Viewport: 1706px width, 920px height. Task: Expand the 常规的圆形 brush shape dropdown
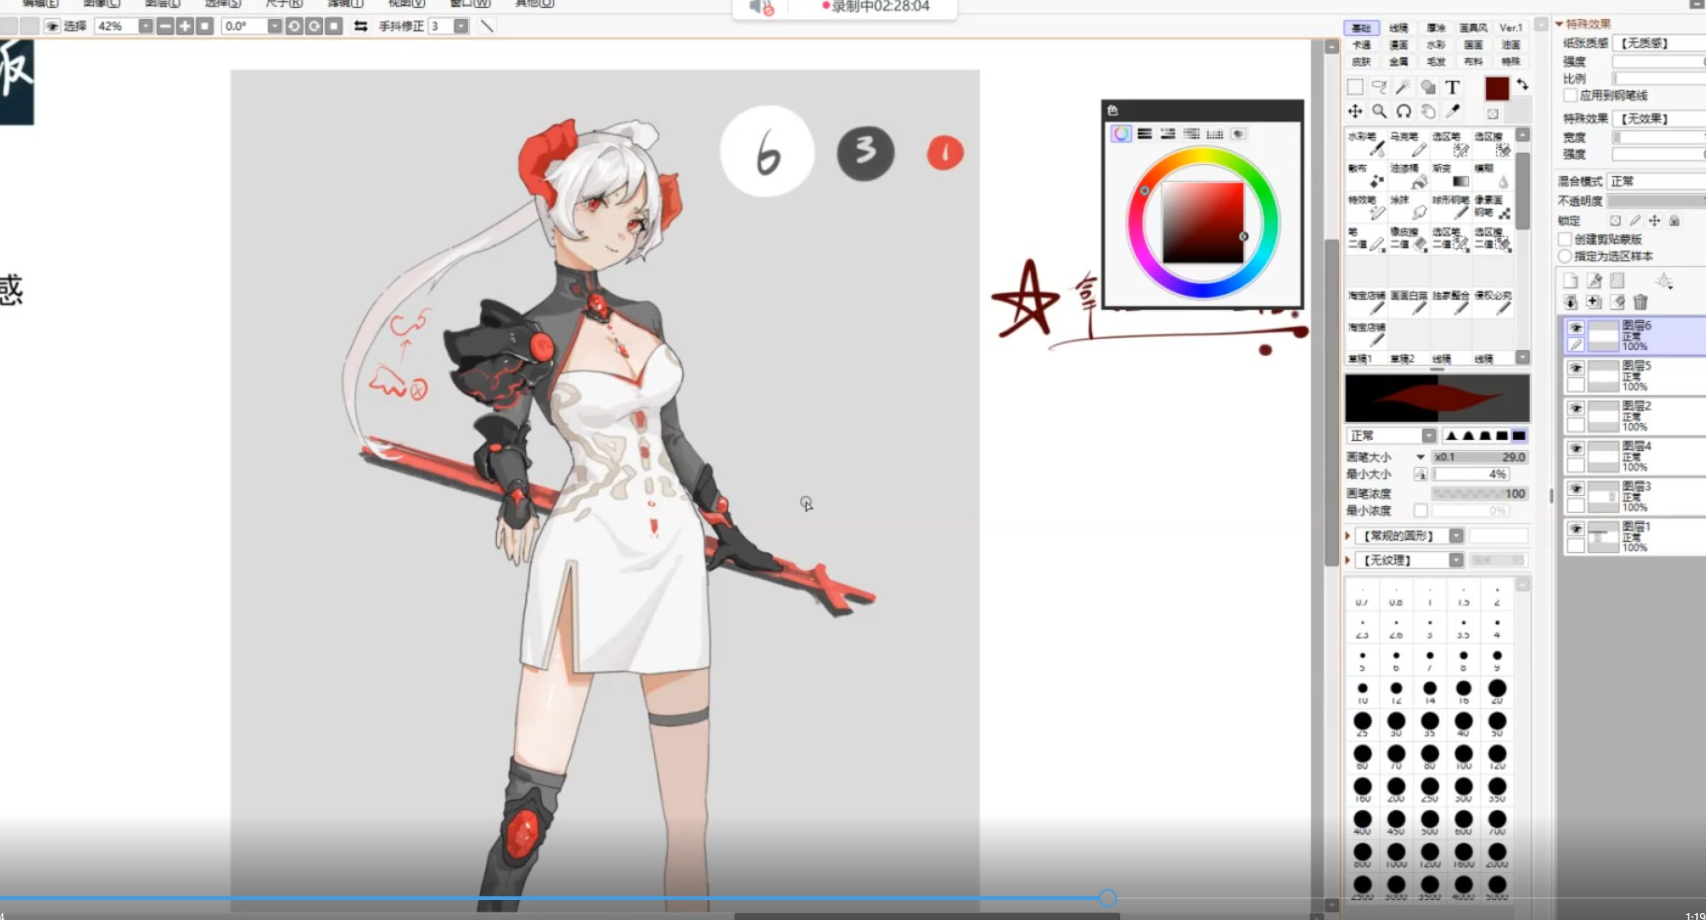tap(1456, 536)
